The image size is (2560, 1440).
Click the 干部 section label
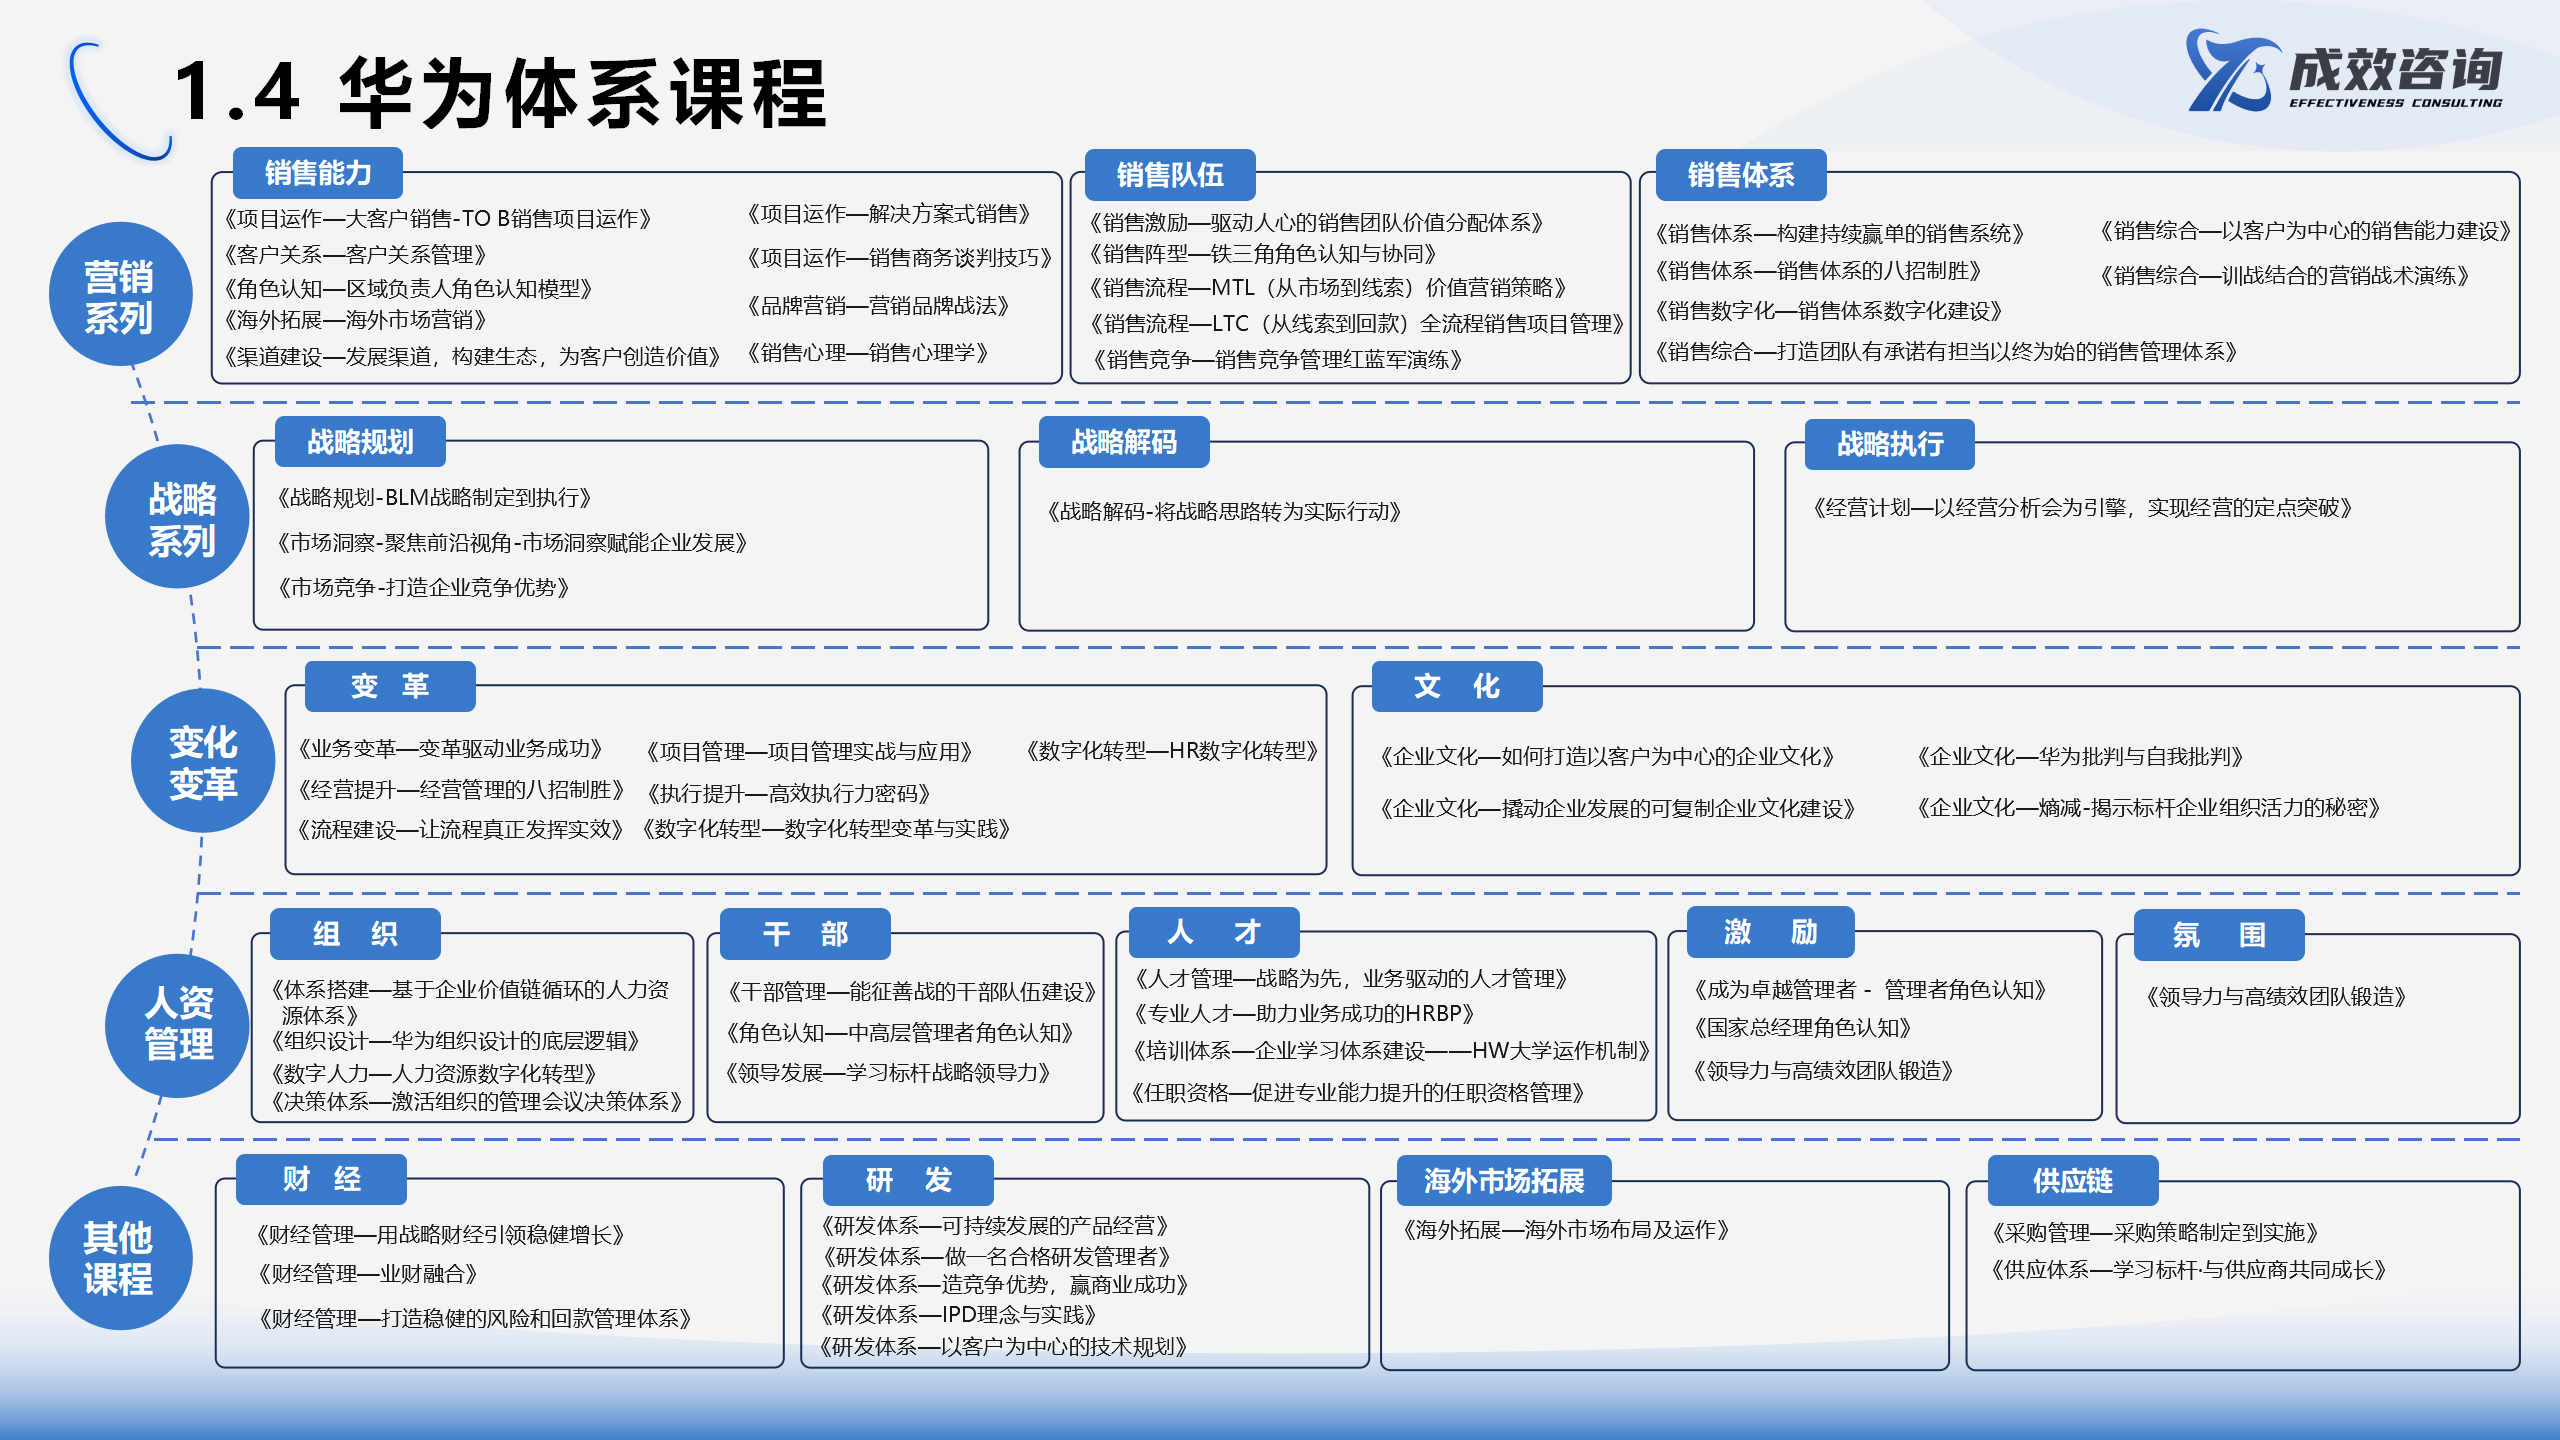(x=805, y=934)
